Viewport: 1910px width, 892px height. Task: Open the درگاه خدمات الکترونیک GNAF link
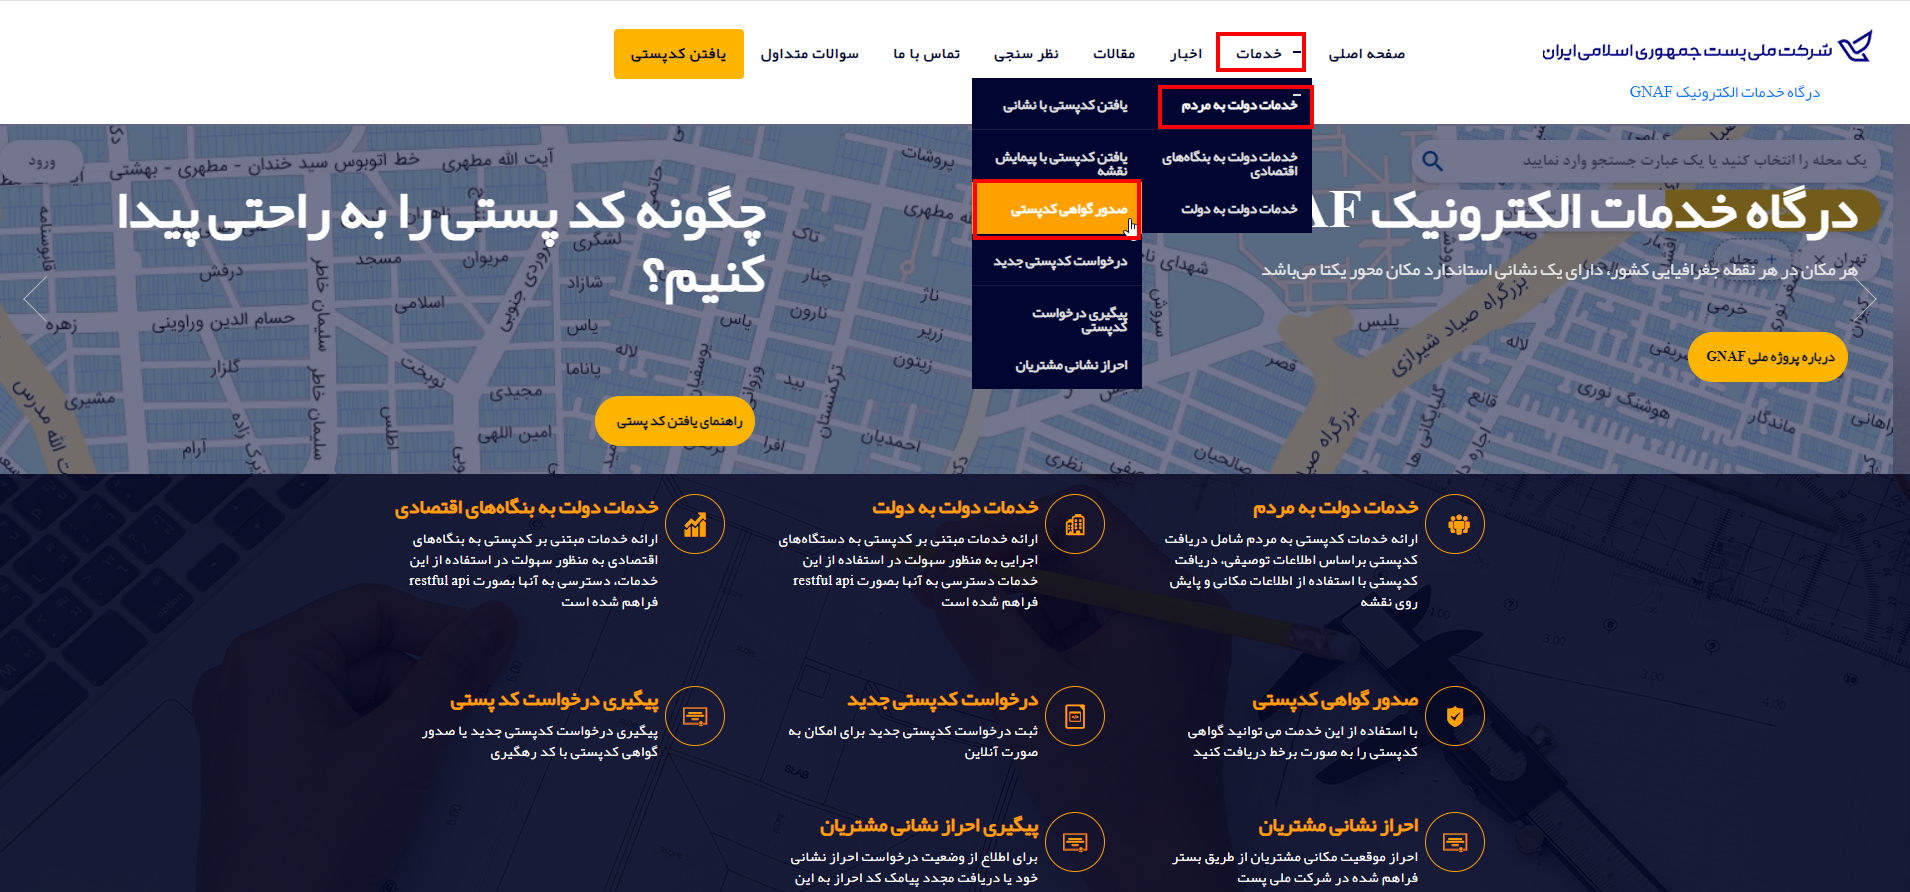click(1724, 92)
